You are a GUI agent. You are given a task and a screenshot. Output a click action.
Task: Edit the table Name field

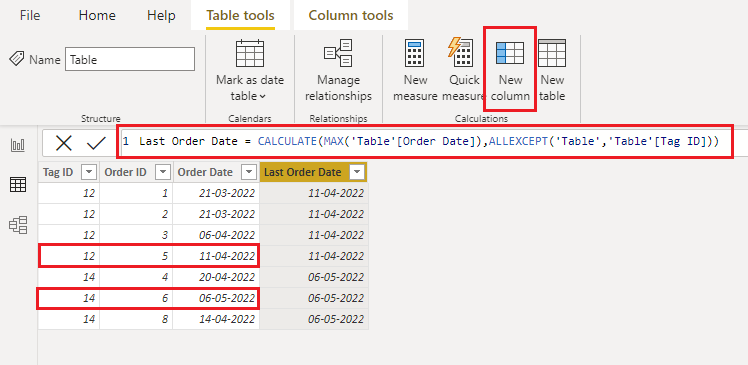click(x=130, y=59)
